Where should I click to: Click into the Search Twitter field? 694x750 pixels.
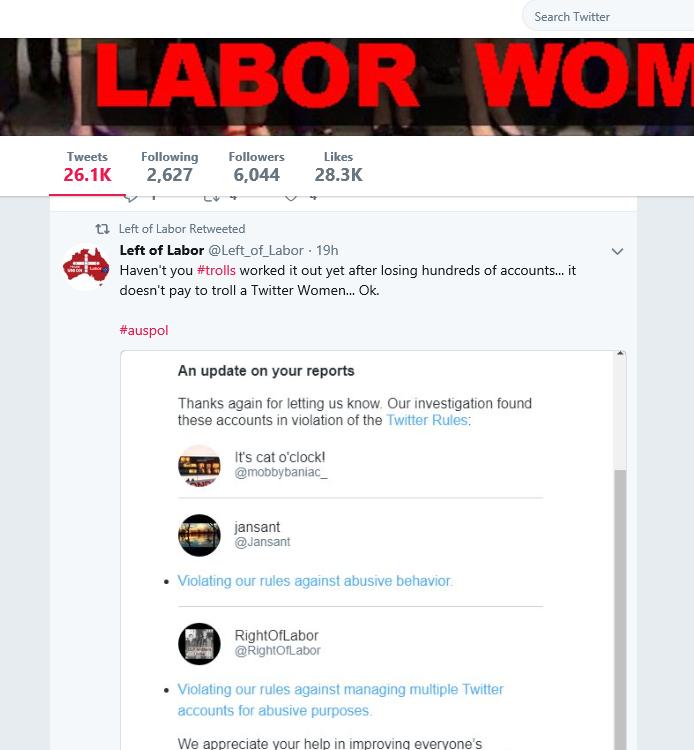pyautogui.click(x=608, y=17)
